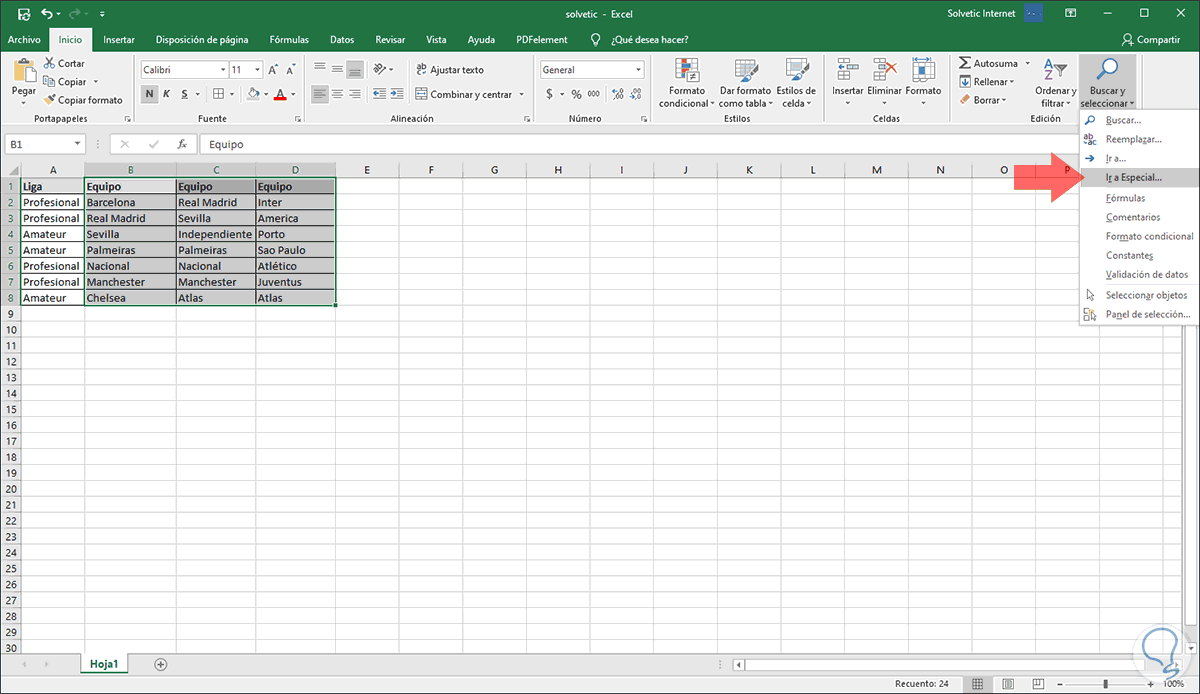Decrease the cell indent

coord(377,94)
